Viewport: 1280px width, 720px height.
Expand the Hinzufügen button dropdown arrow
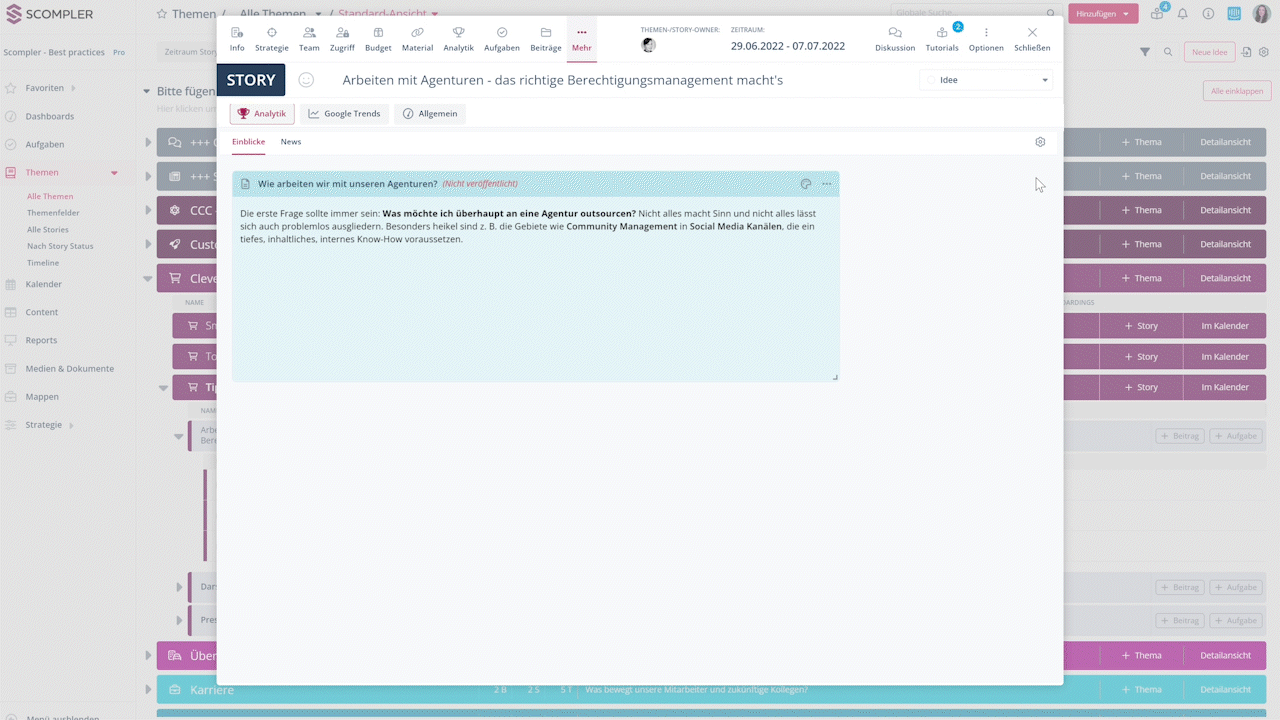coord(1125,13)
